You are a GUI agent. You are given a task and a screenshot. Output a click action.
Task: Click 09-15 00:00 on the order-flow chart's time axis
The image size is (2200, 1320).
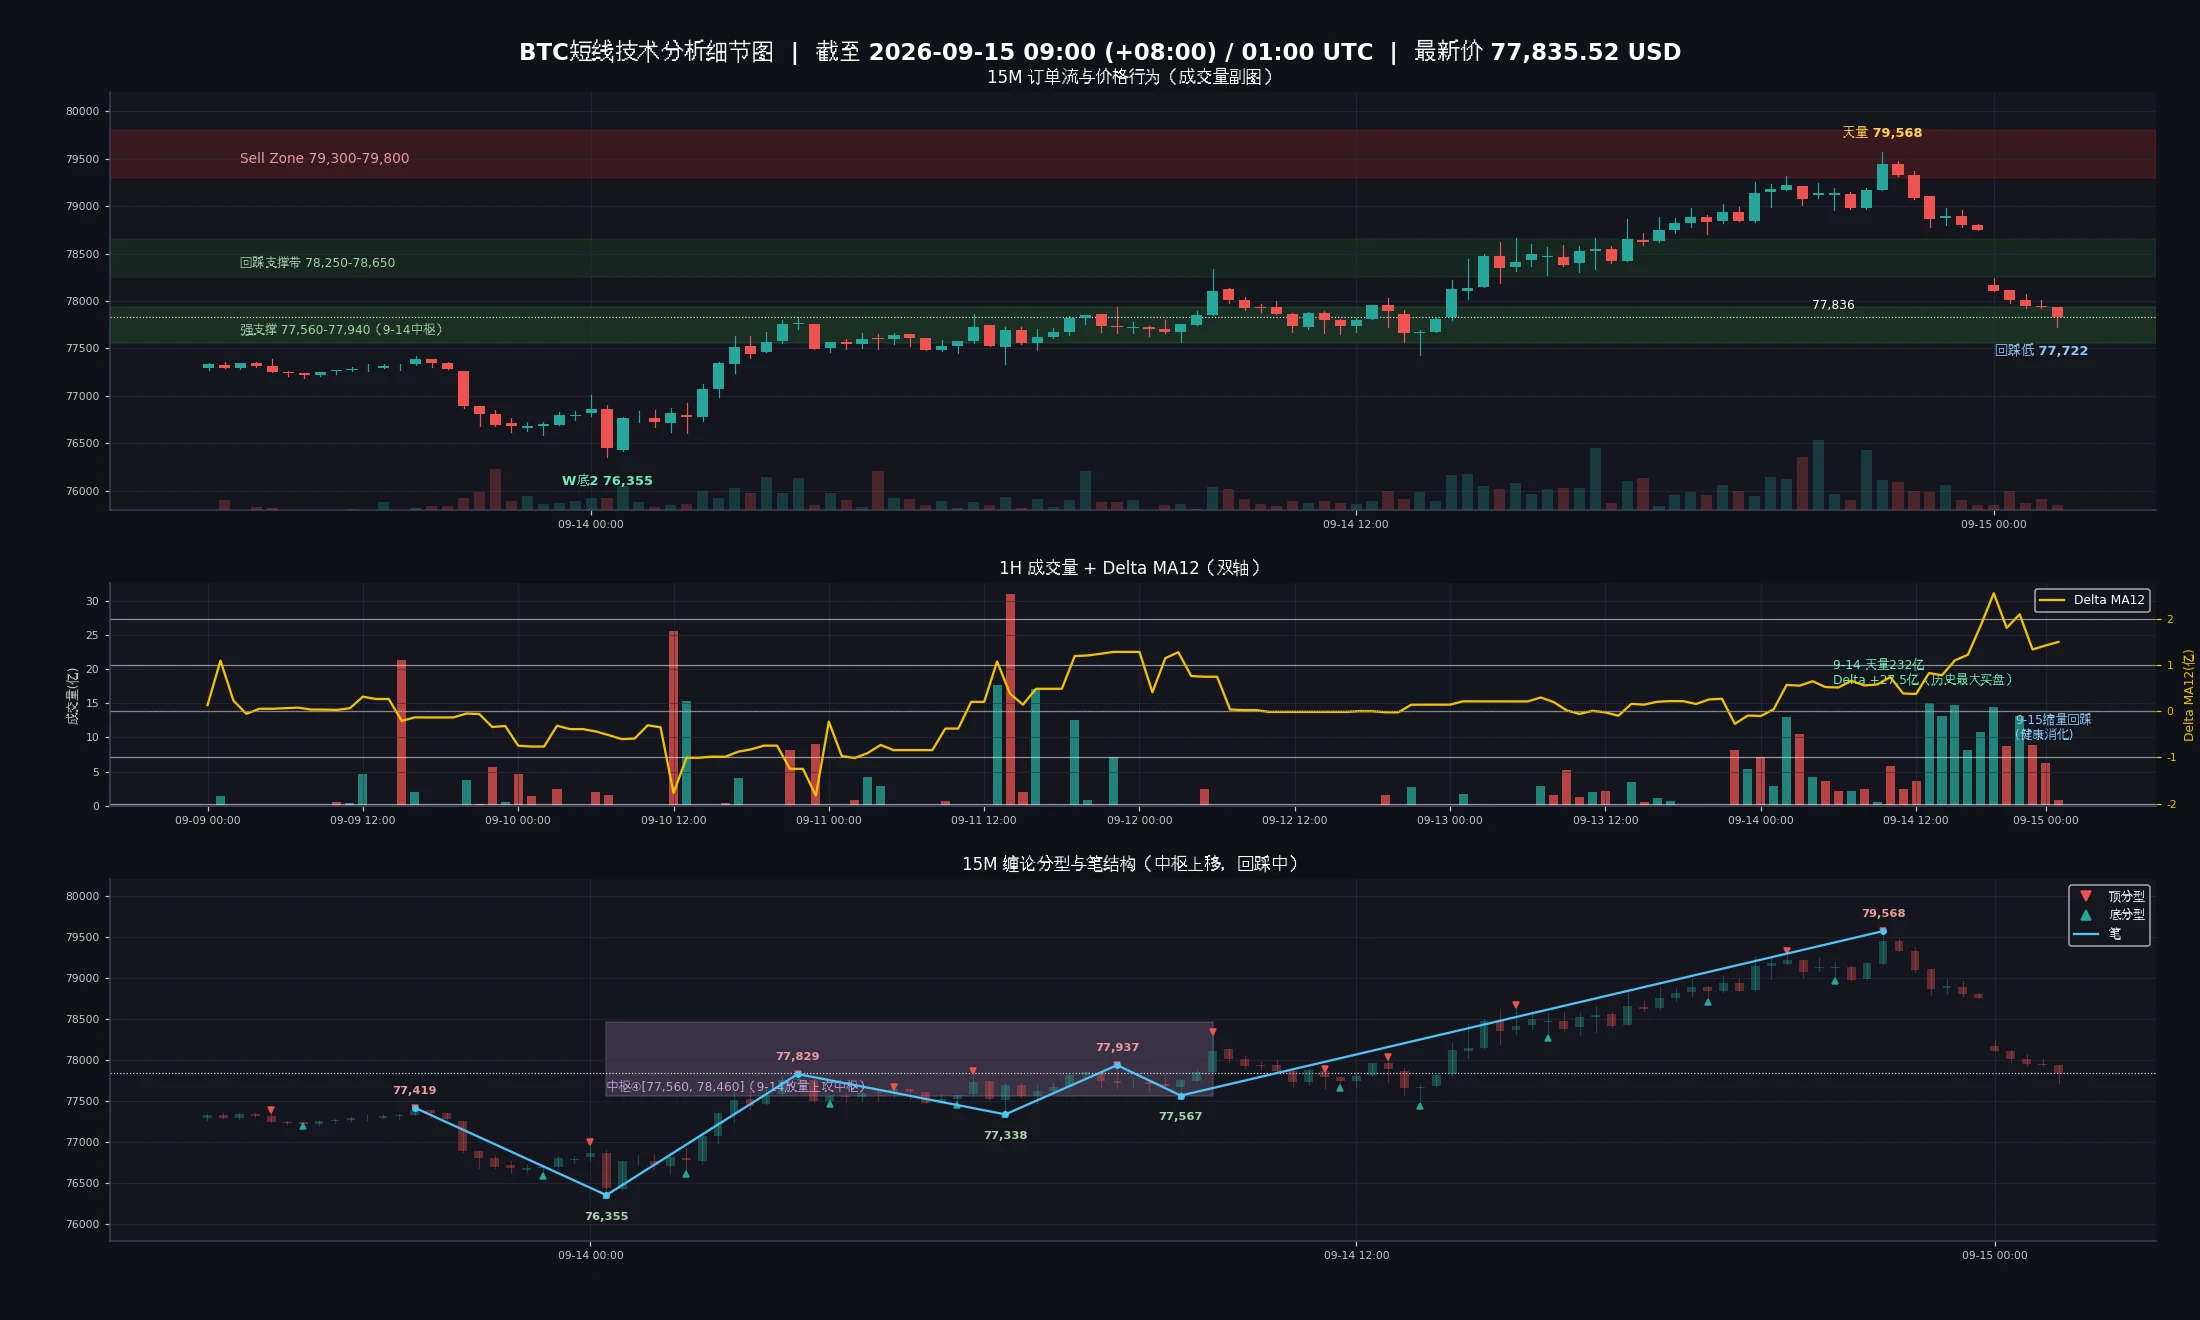1994,524
